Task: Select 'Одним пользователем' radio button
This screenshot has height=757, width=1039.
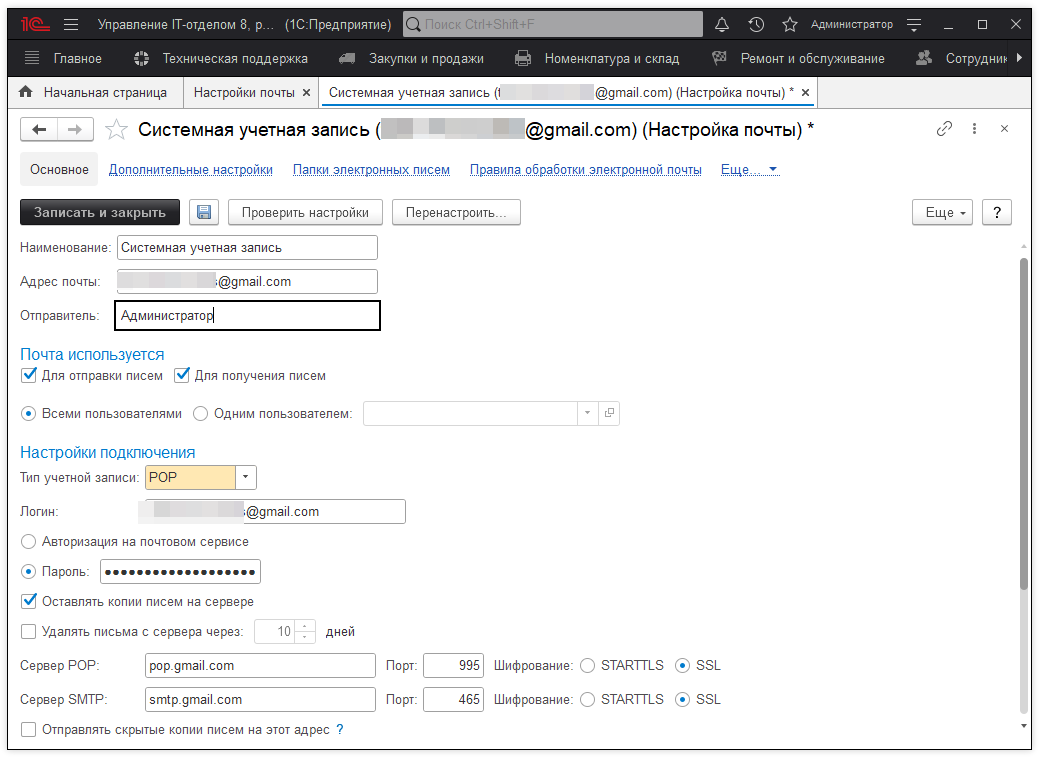Action: click(x=200, y=413)
